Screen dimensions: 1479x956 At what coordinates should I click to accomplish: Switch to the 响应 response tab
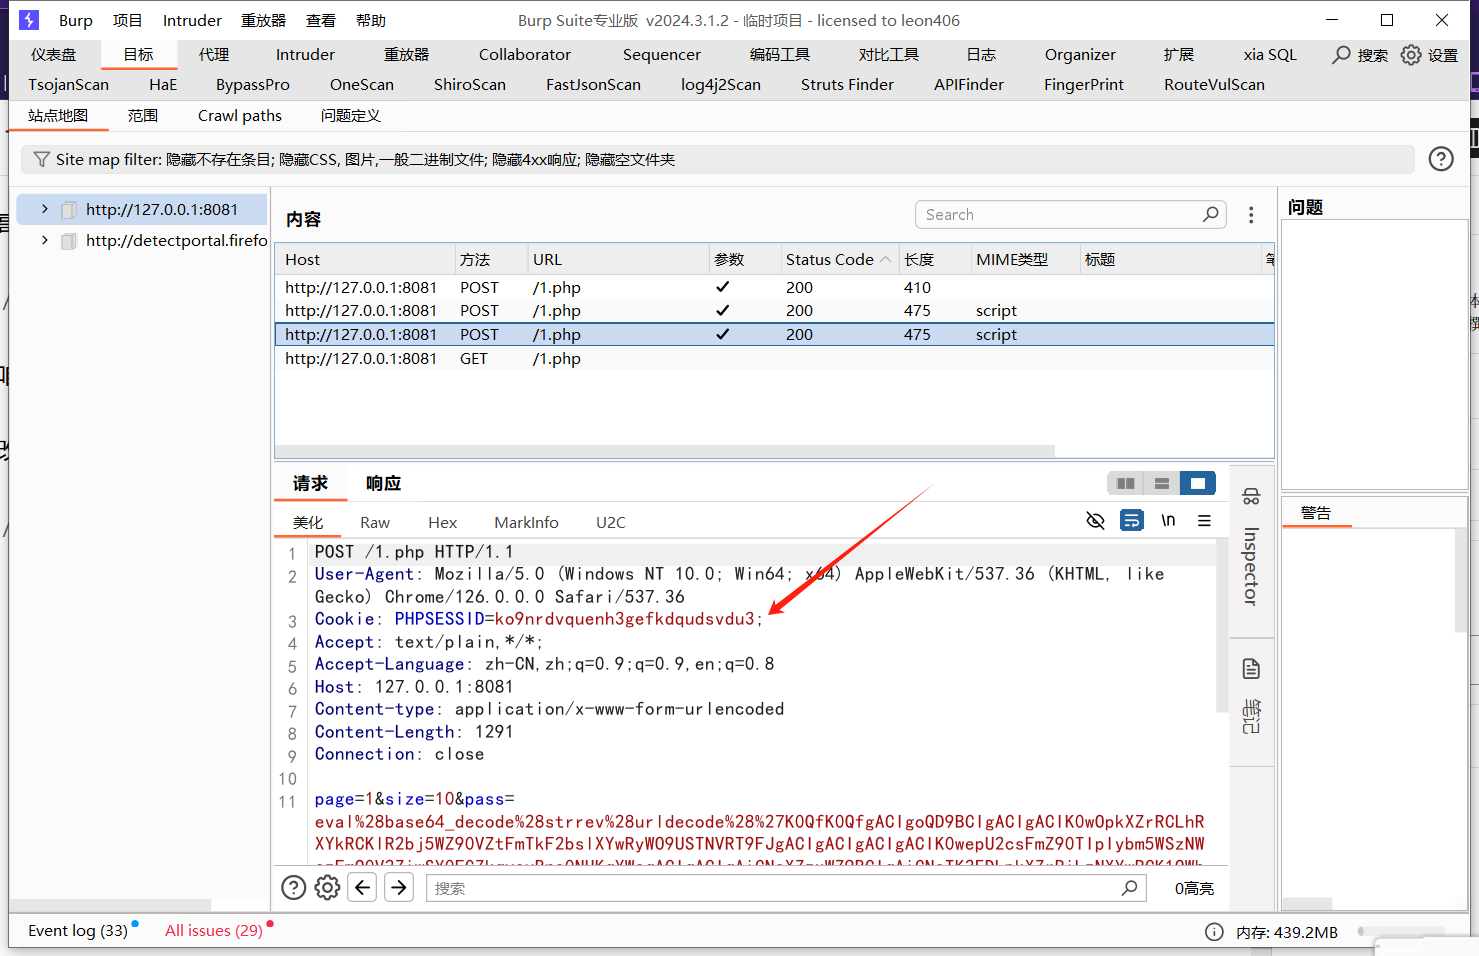[x=383, y=483]
